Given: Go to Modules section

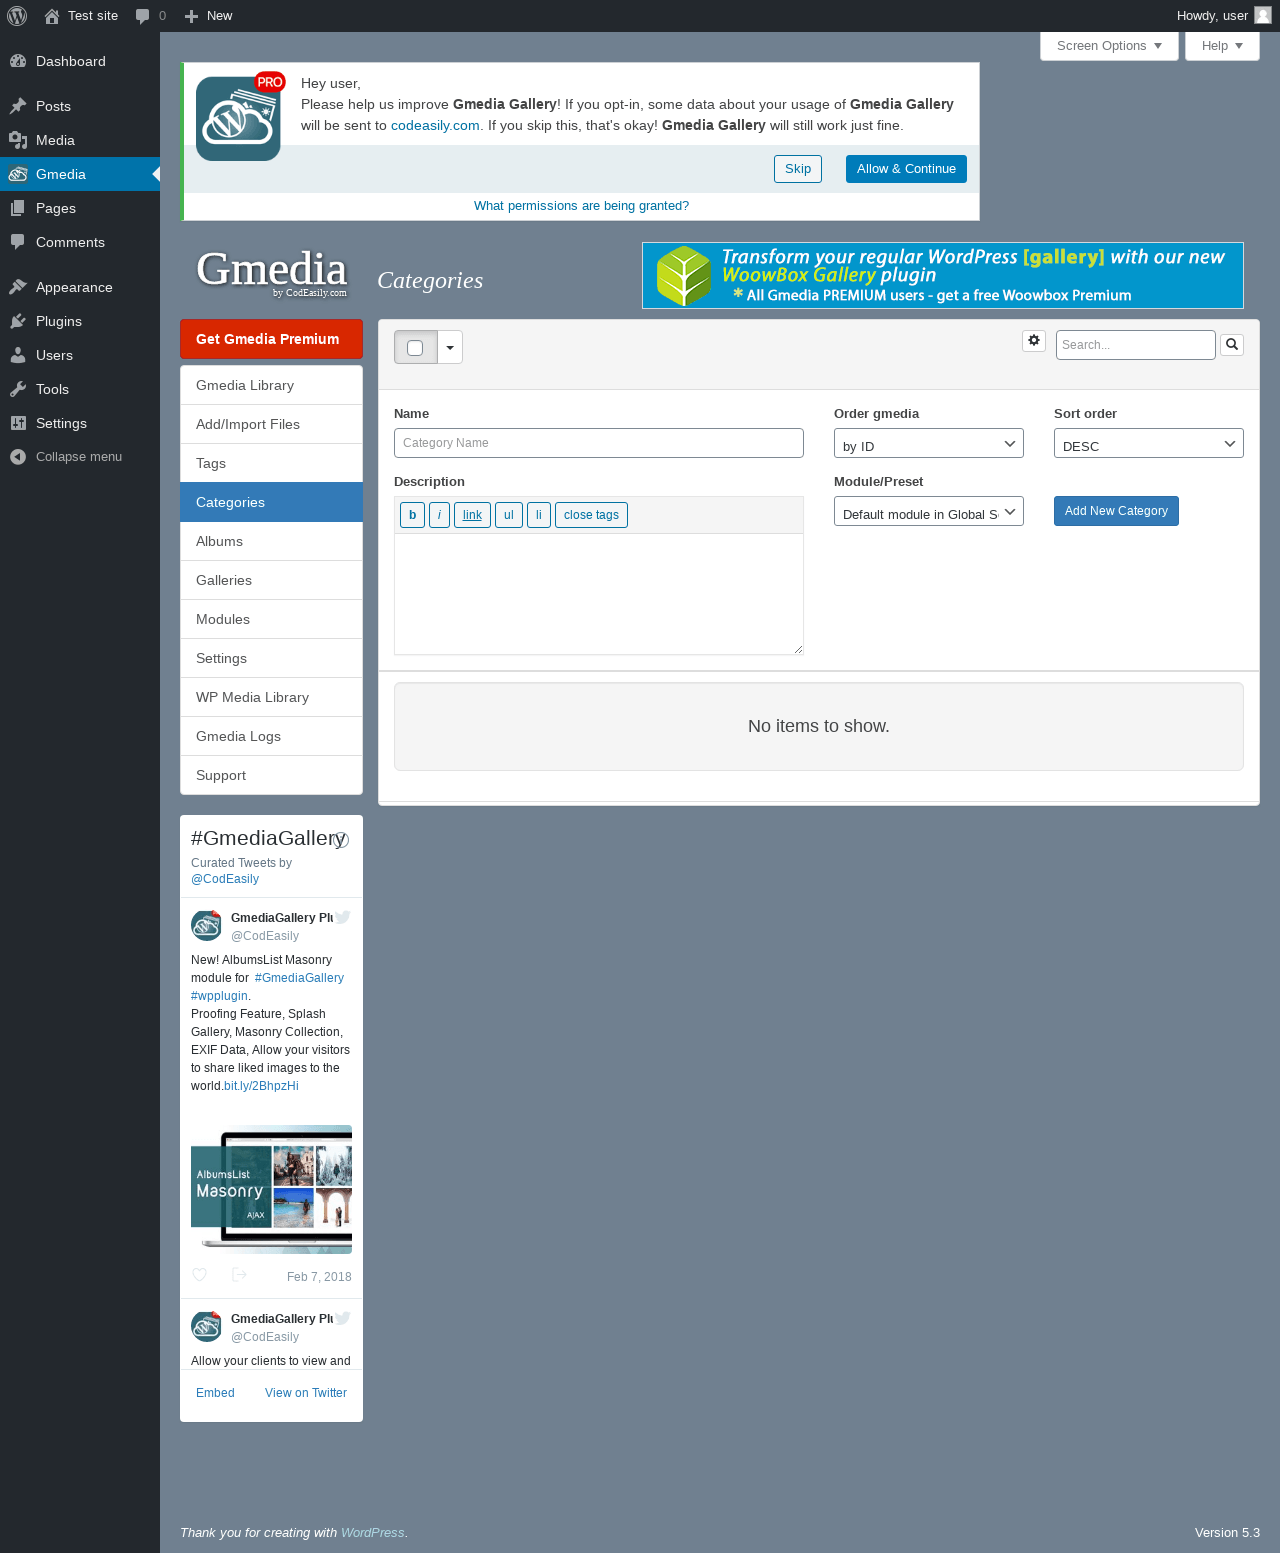Looking at the screenshot, I should click(x=271, y=619).
